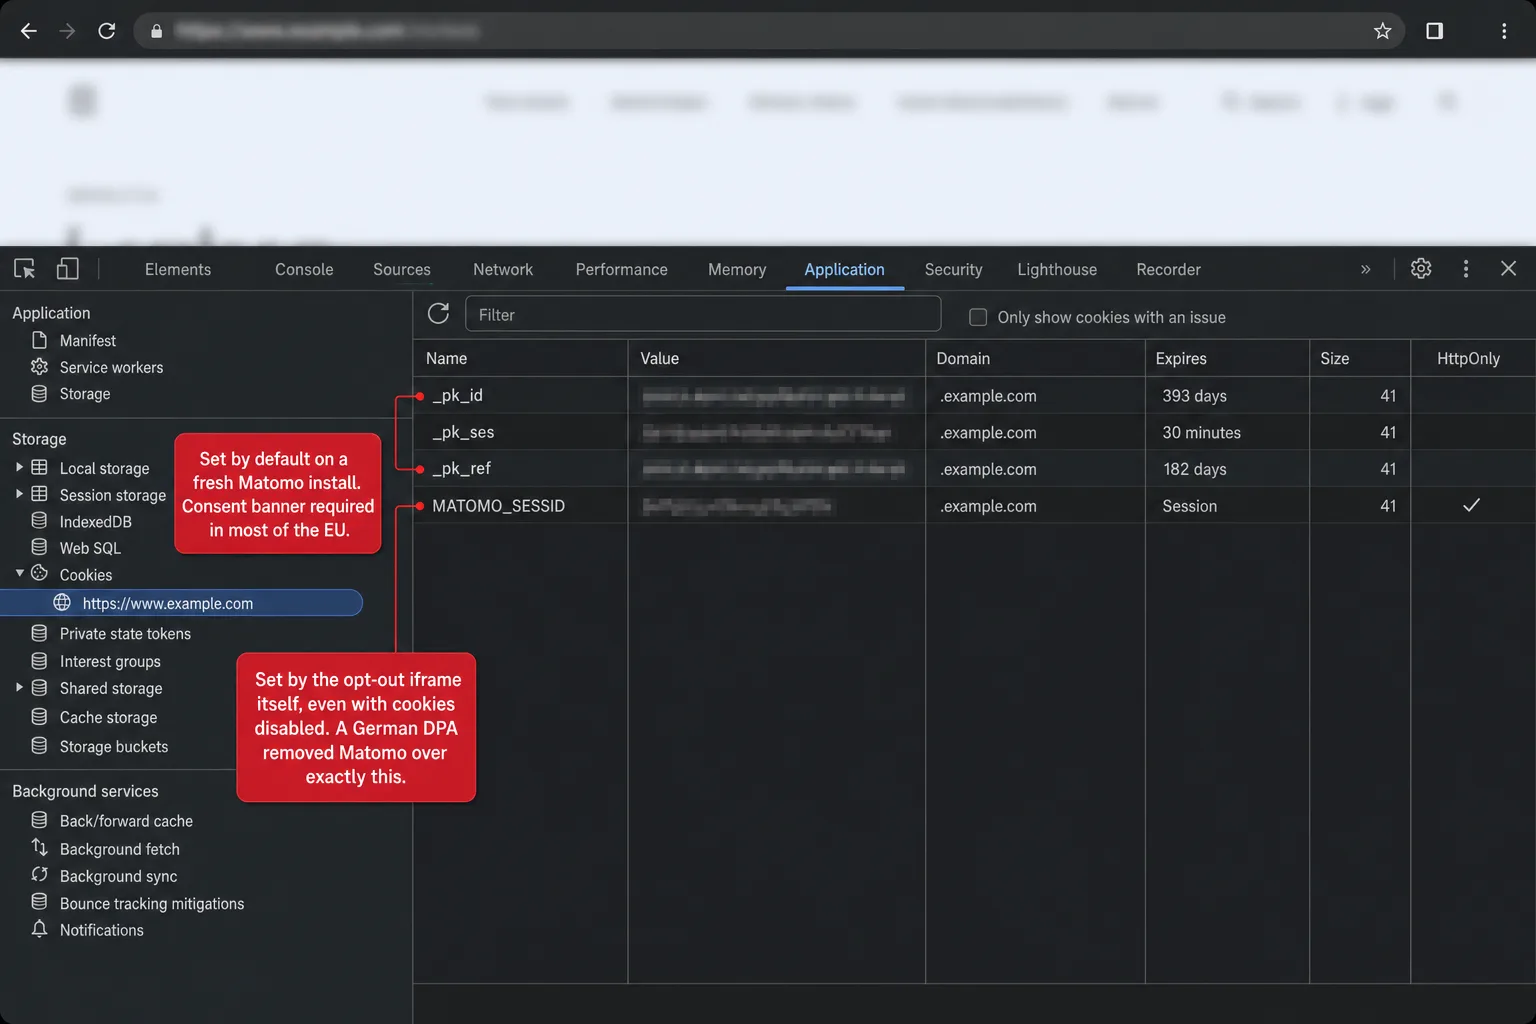Collapse the Cookies tree arrow
This screenshot has height=1024, width=1536.
pos(19,573)
